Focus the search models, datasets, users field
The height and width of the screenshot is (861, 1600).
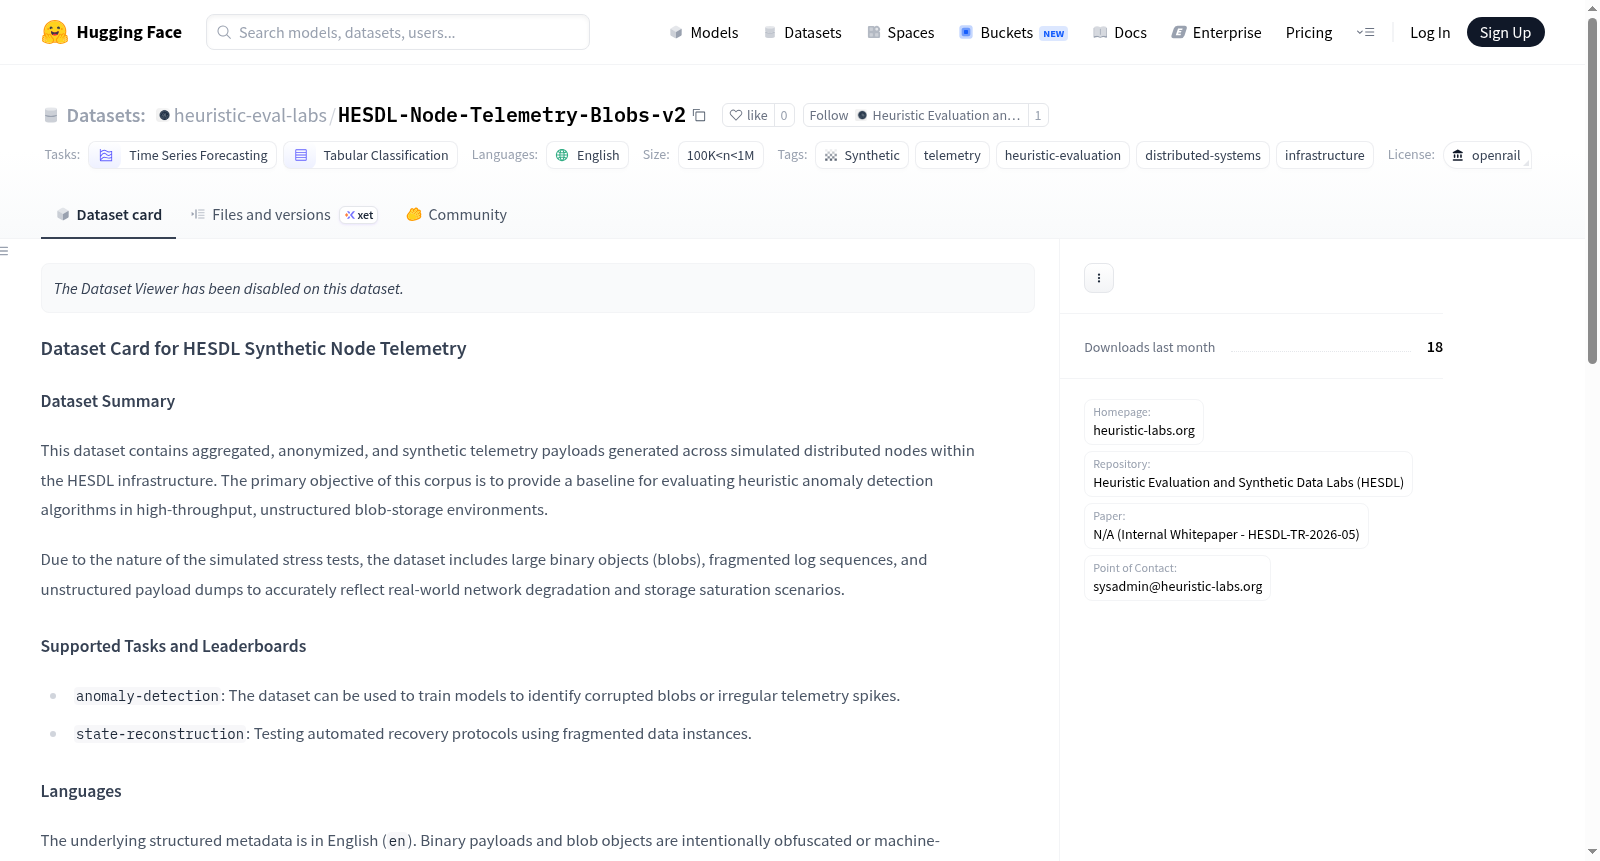point(398,32)
